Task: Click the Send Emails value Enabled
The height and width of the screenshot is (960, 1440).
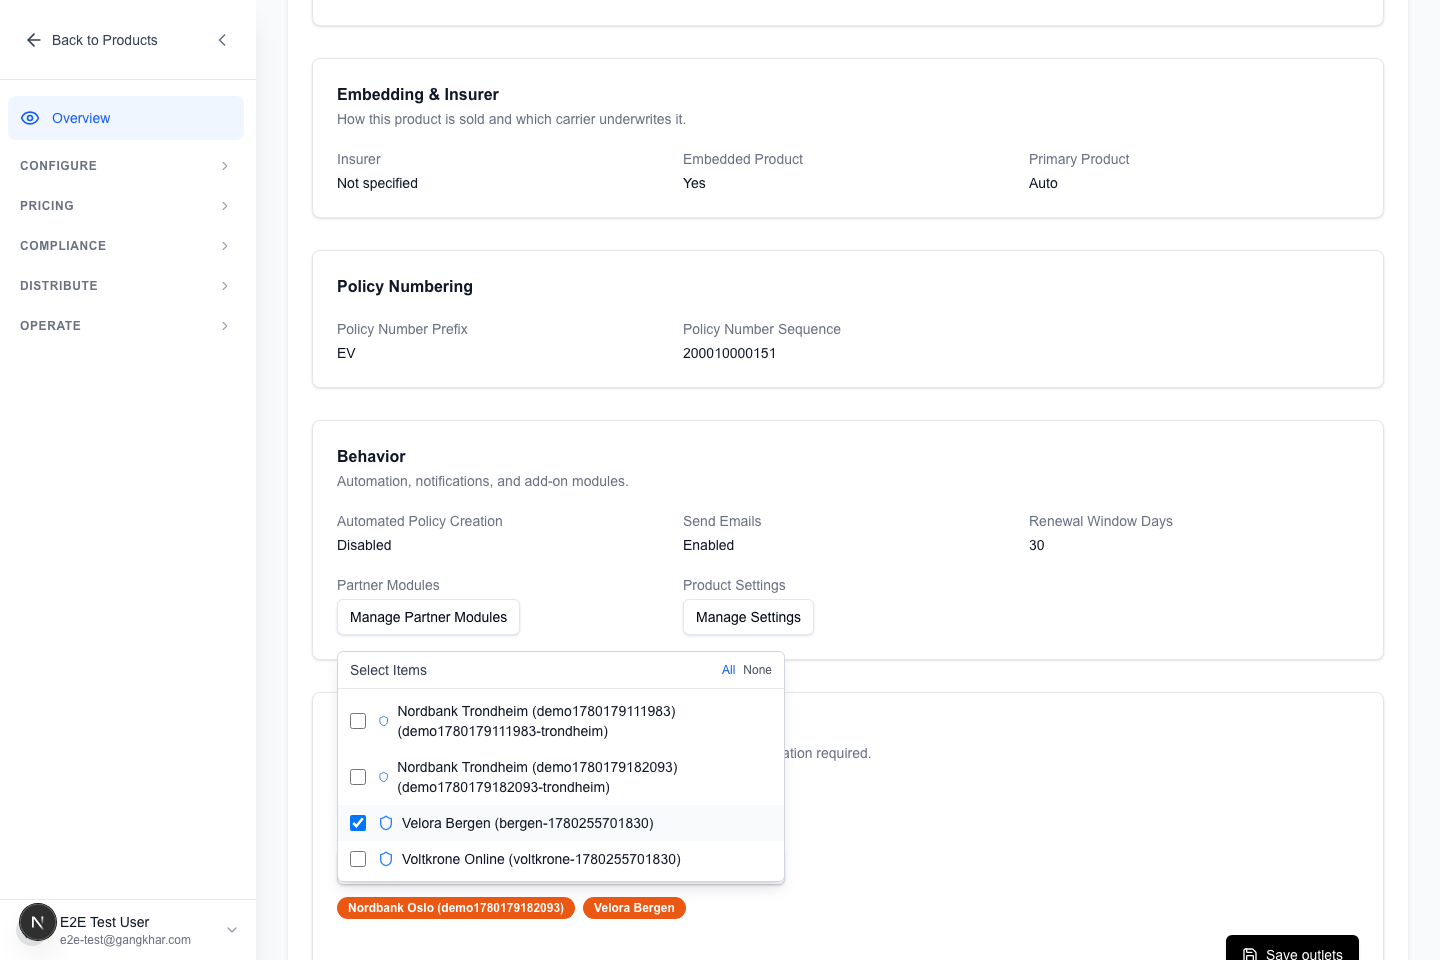Action: tap(708, 545)
